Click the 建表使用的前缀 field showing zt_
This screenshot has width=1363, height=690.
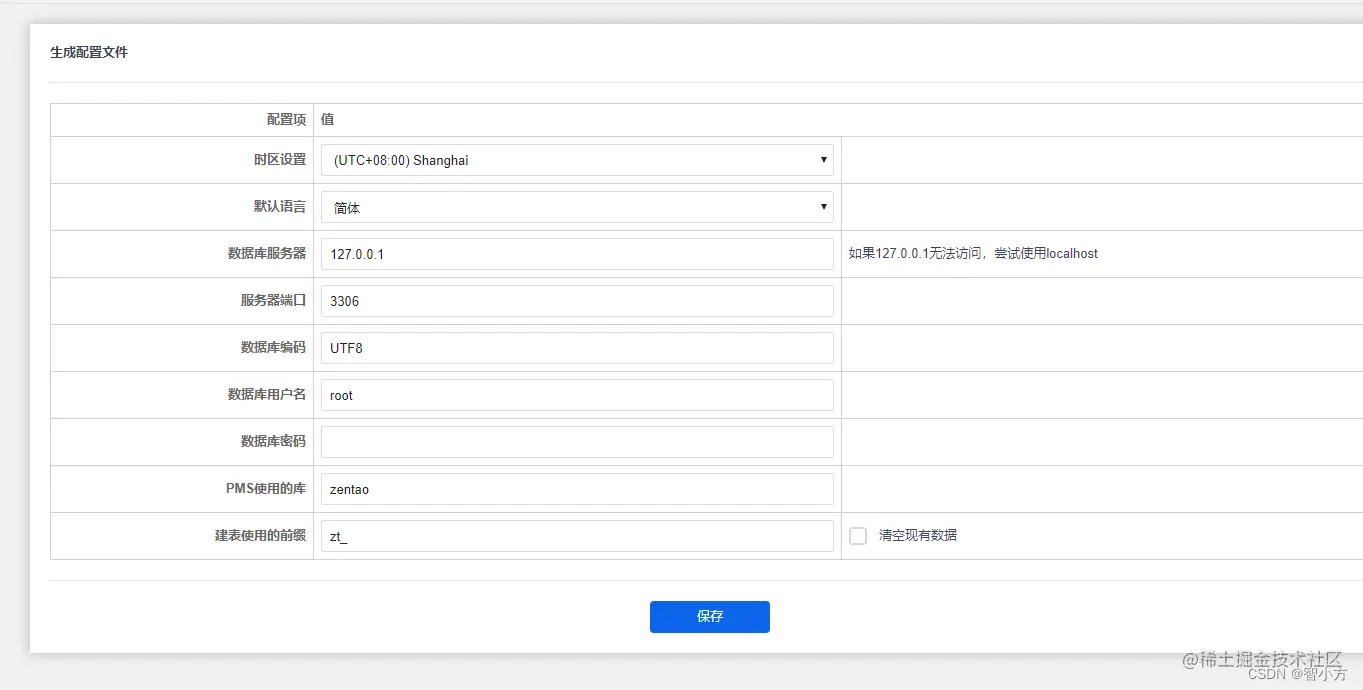577,536
